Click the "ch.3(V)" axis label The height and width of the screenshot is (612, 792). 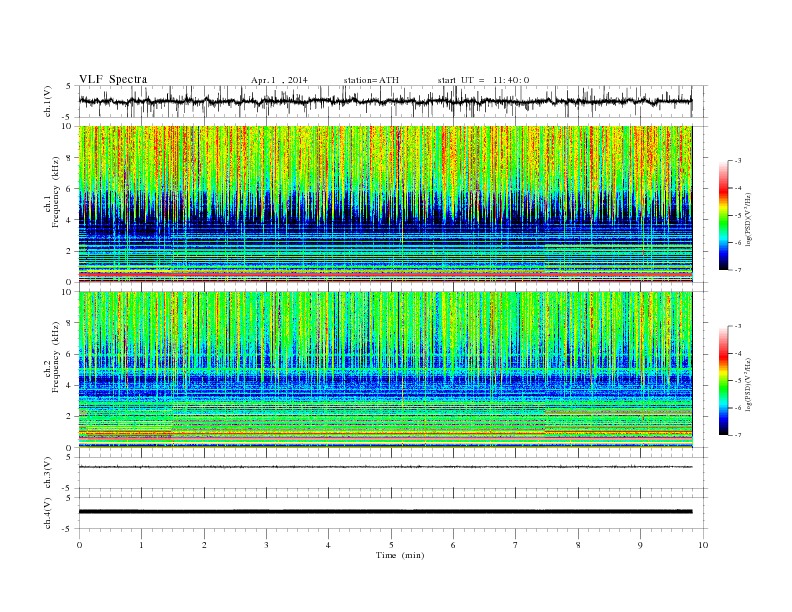coord(48,473)
